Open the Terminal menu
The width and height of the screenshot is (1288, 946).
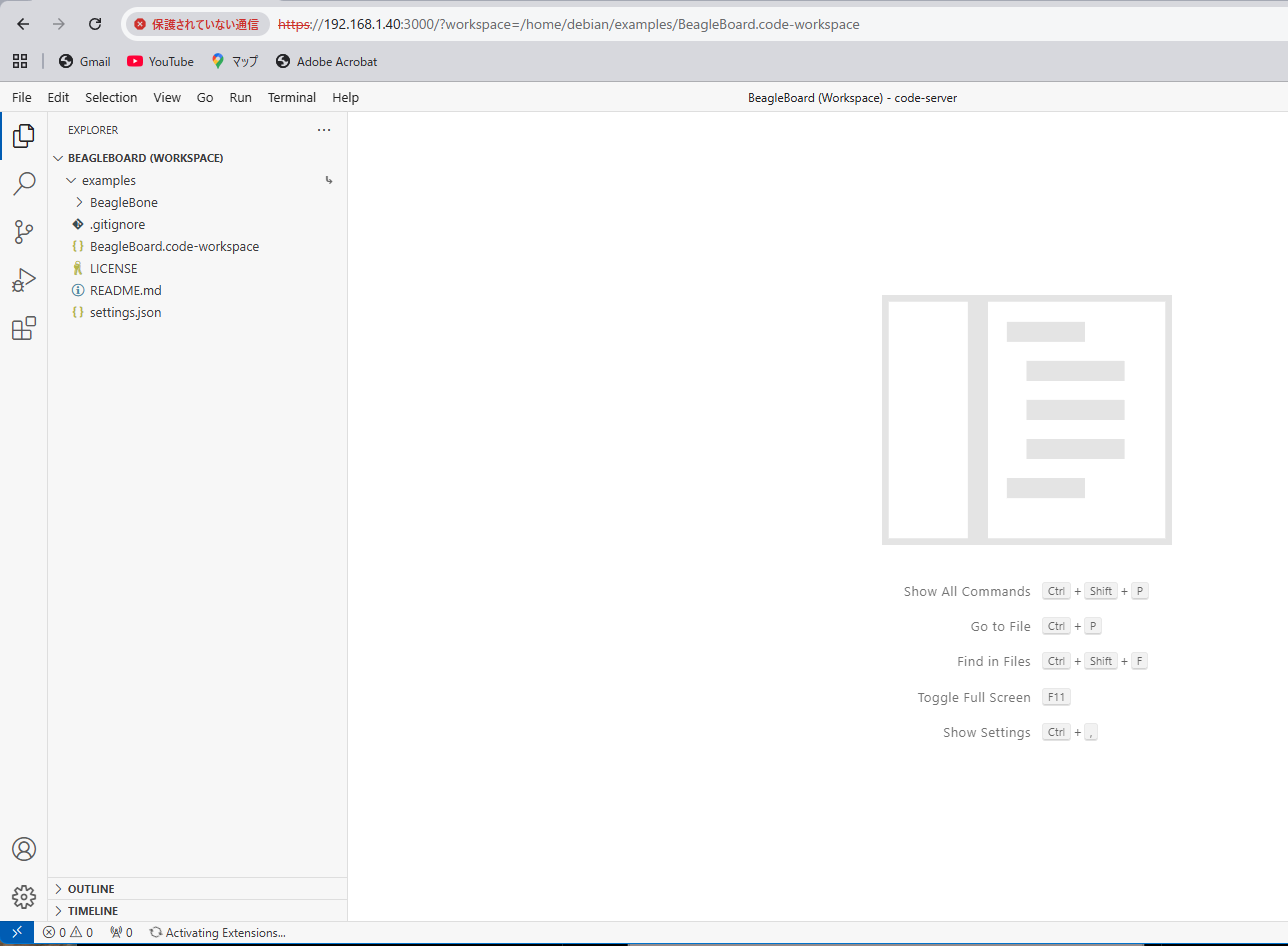(292, 97)
